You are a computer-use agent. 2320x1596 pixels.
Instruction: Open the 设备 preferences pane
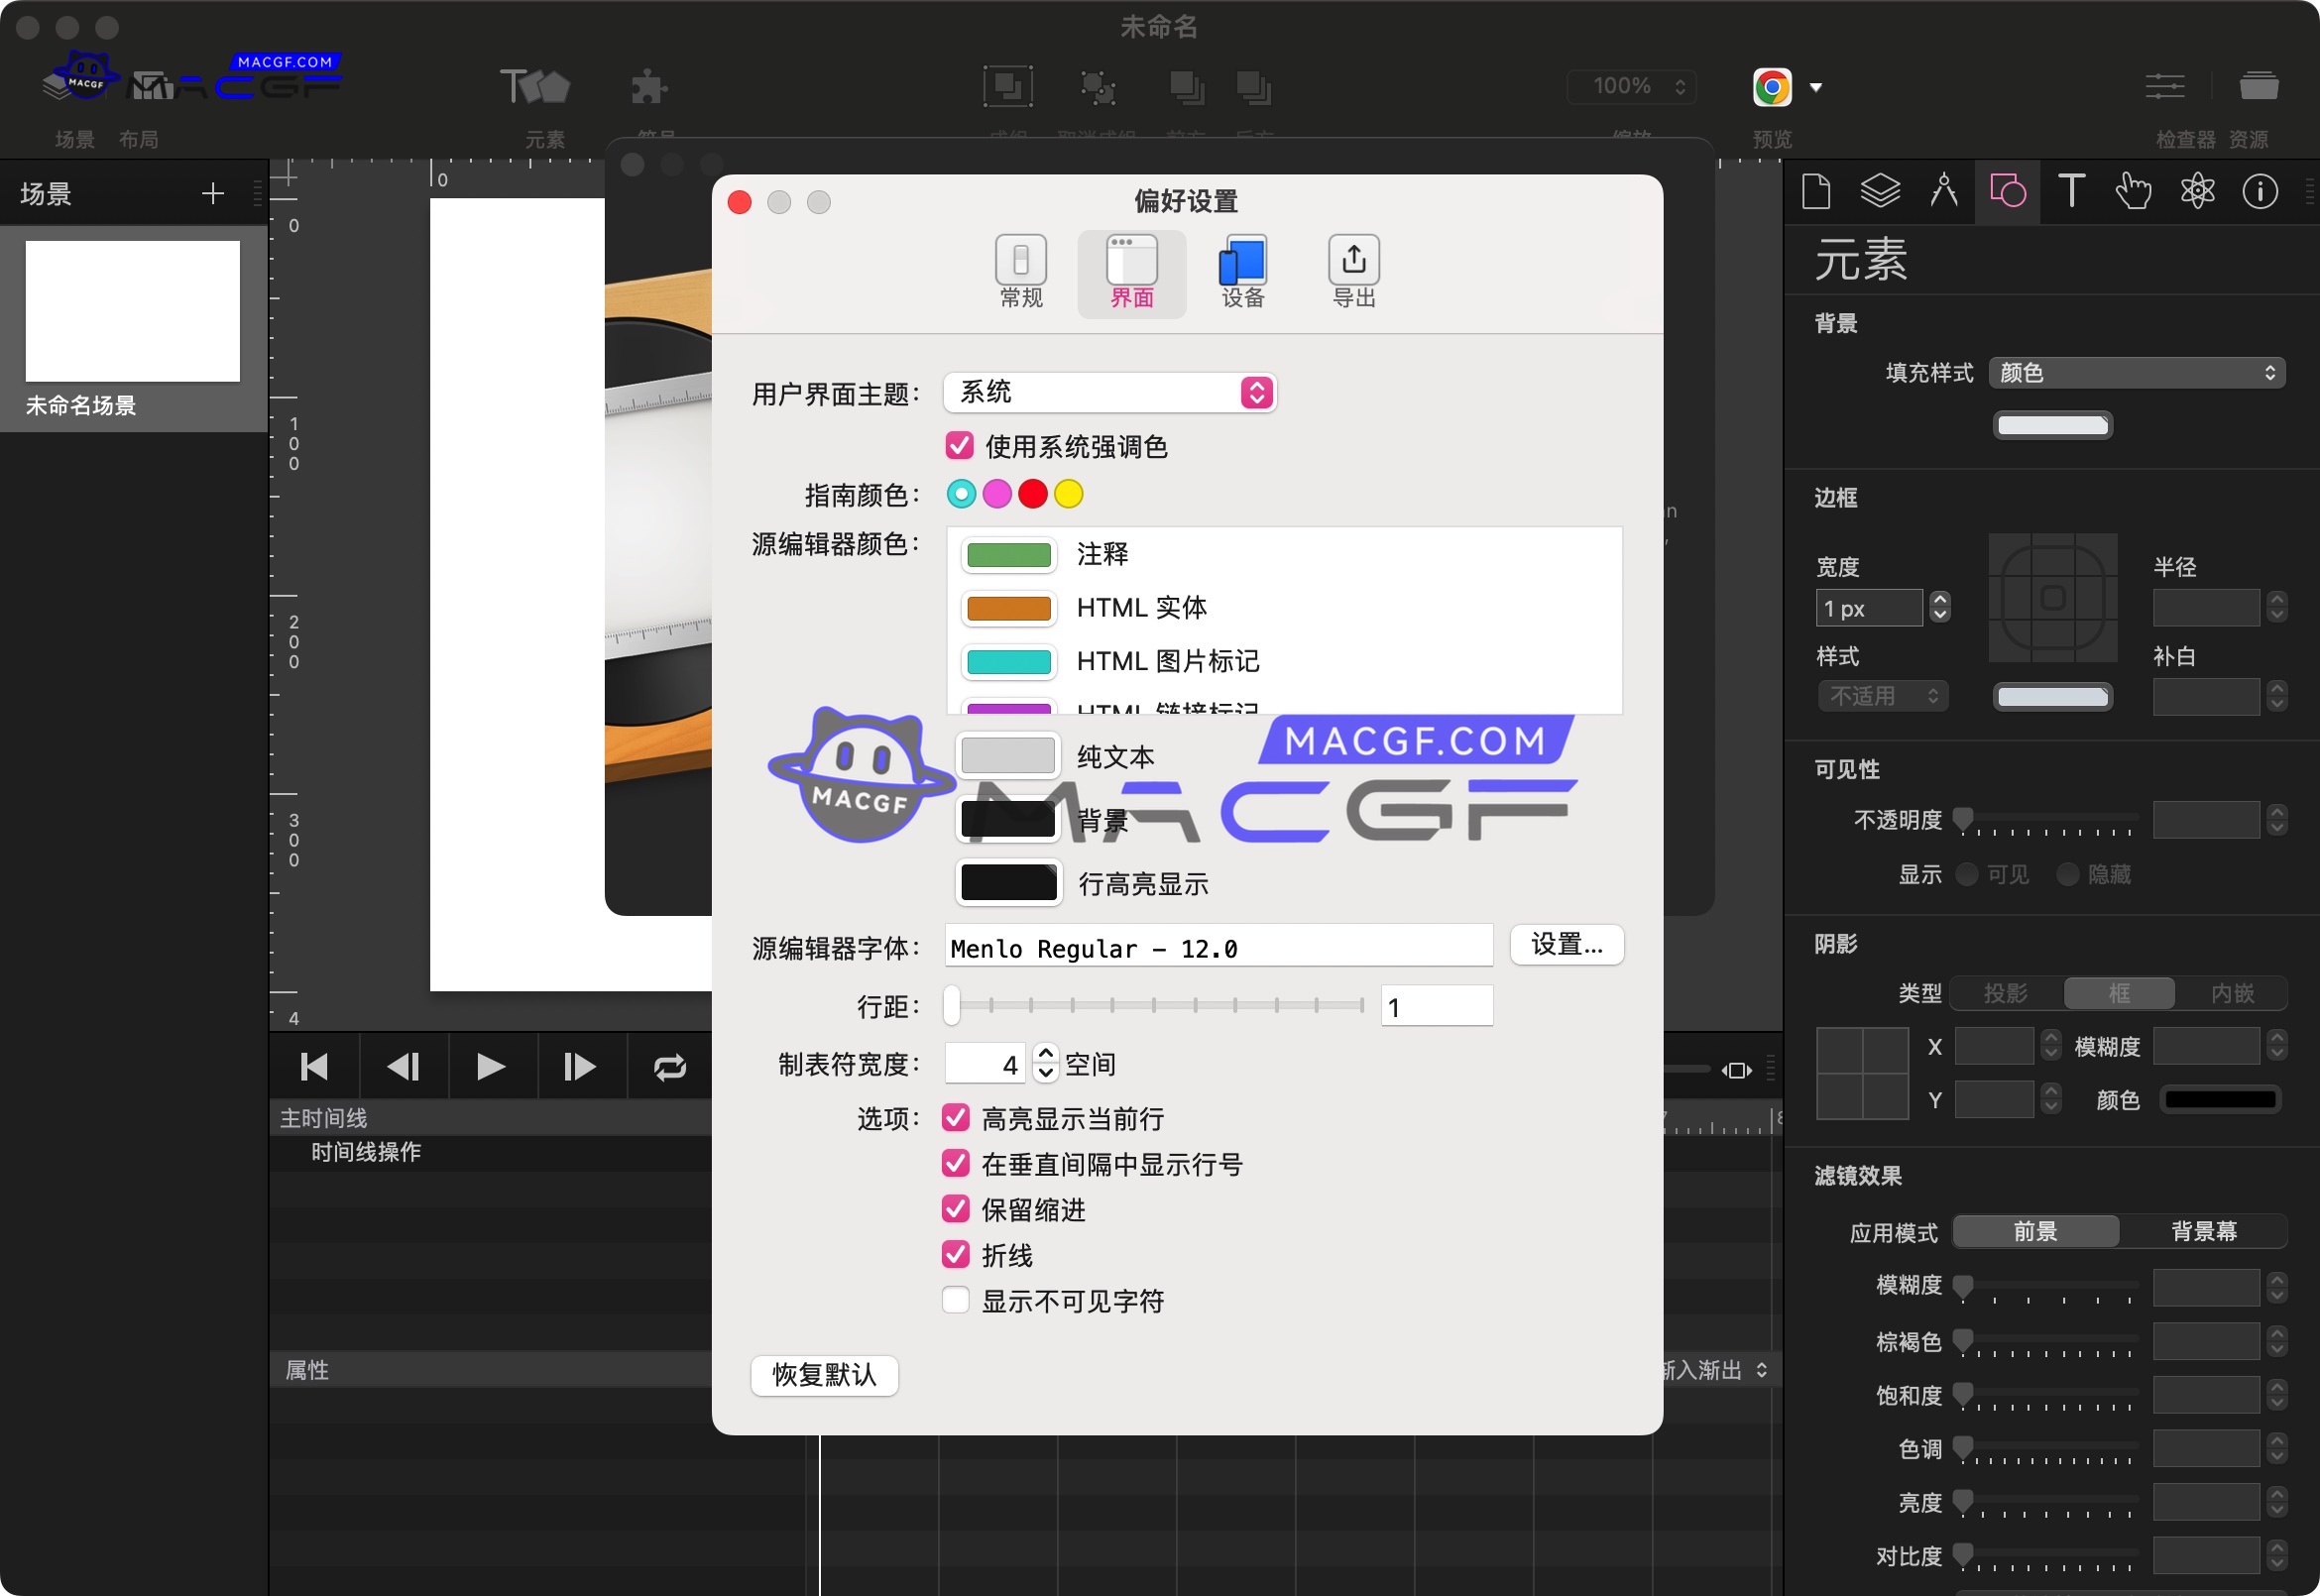coord(1240,270)
